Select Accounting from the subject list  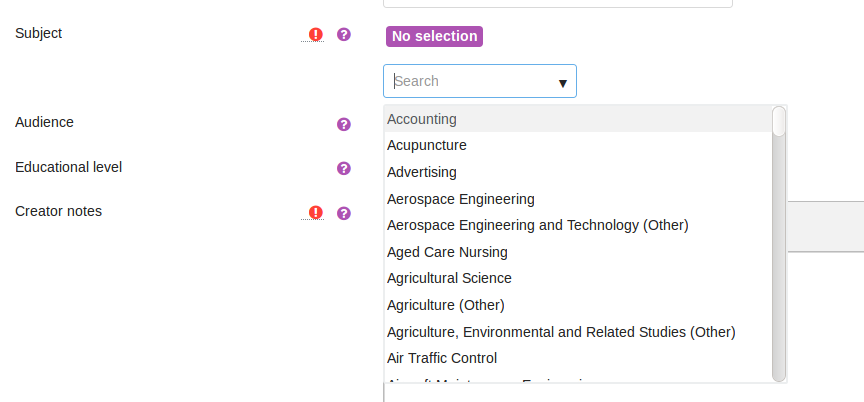[578, 119]
